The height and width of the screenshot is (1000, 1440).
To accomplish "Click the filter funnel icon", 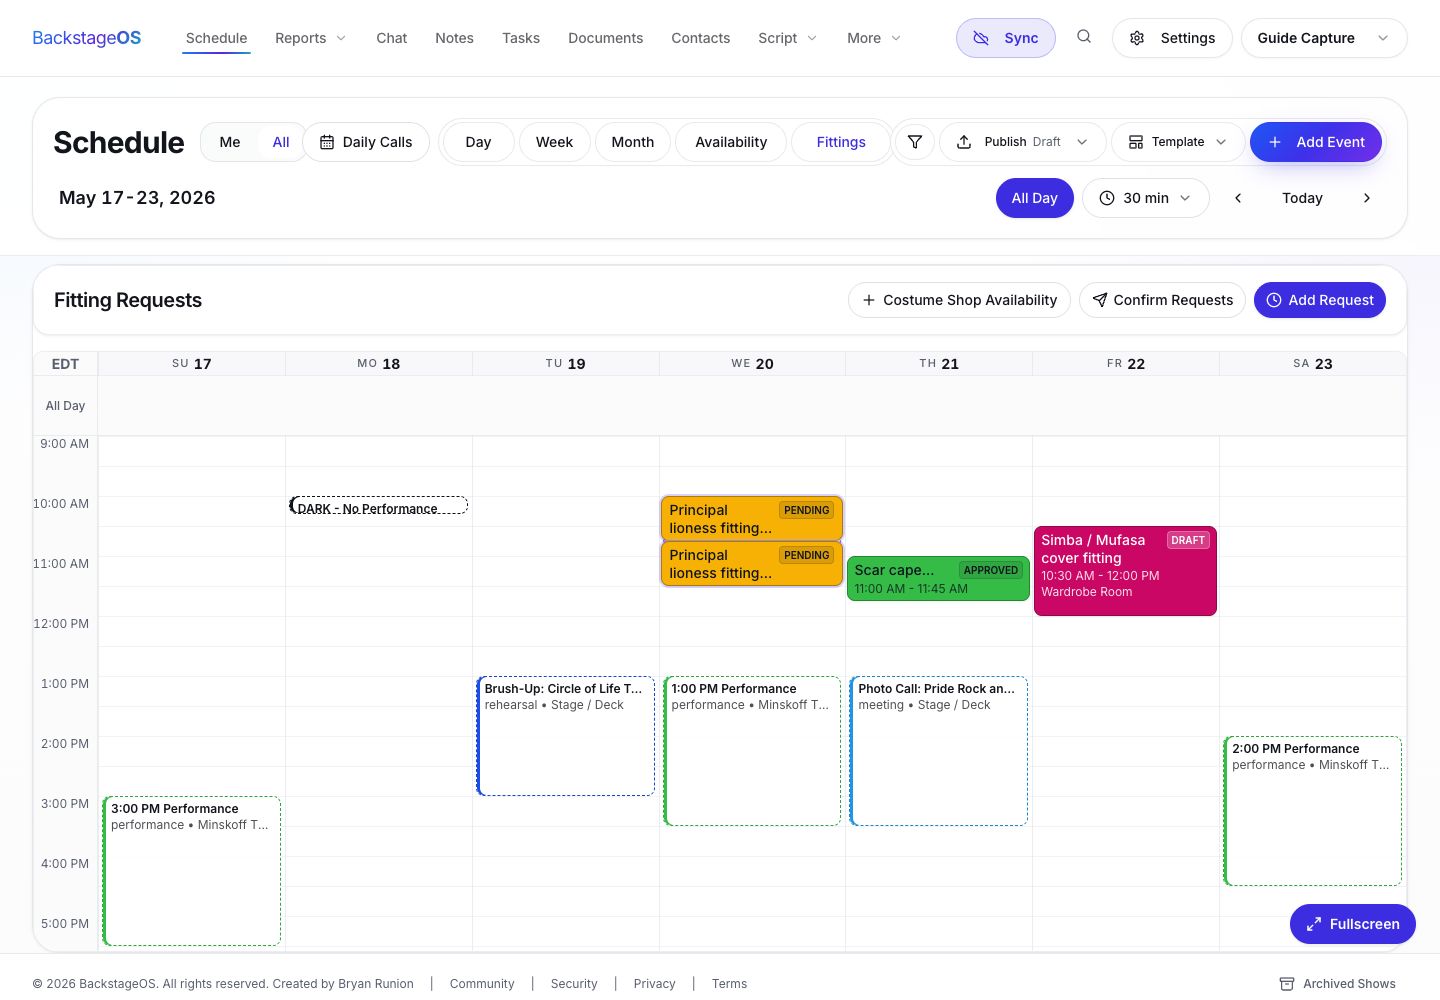I will 915,142.
